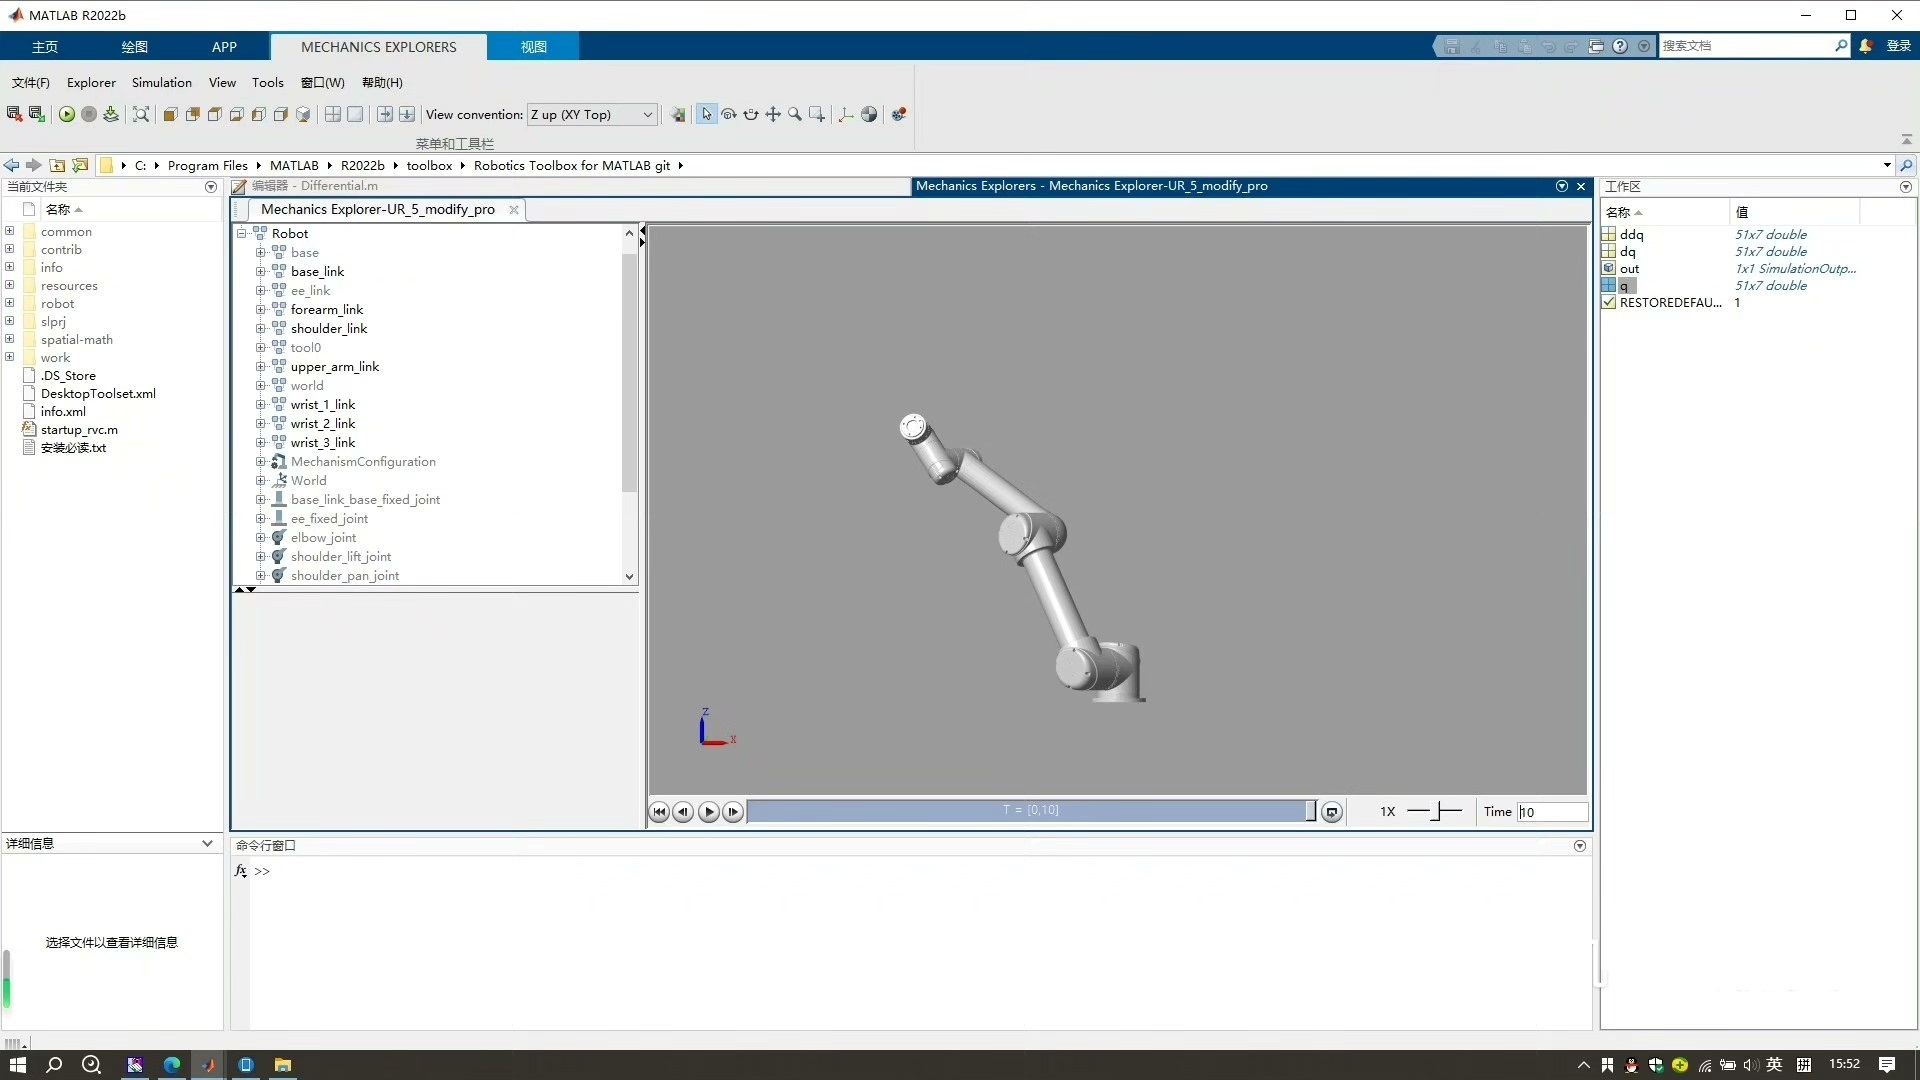Open the Windows Start menu
The width and height of the screenshot is (1920, 1080).
[18, 1065]
